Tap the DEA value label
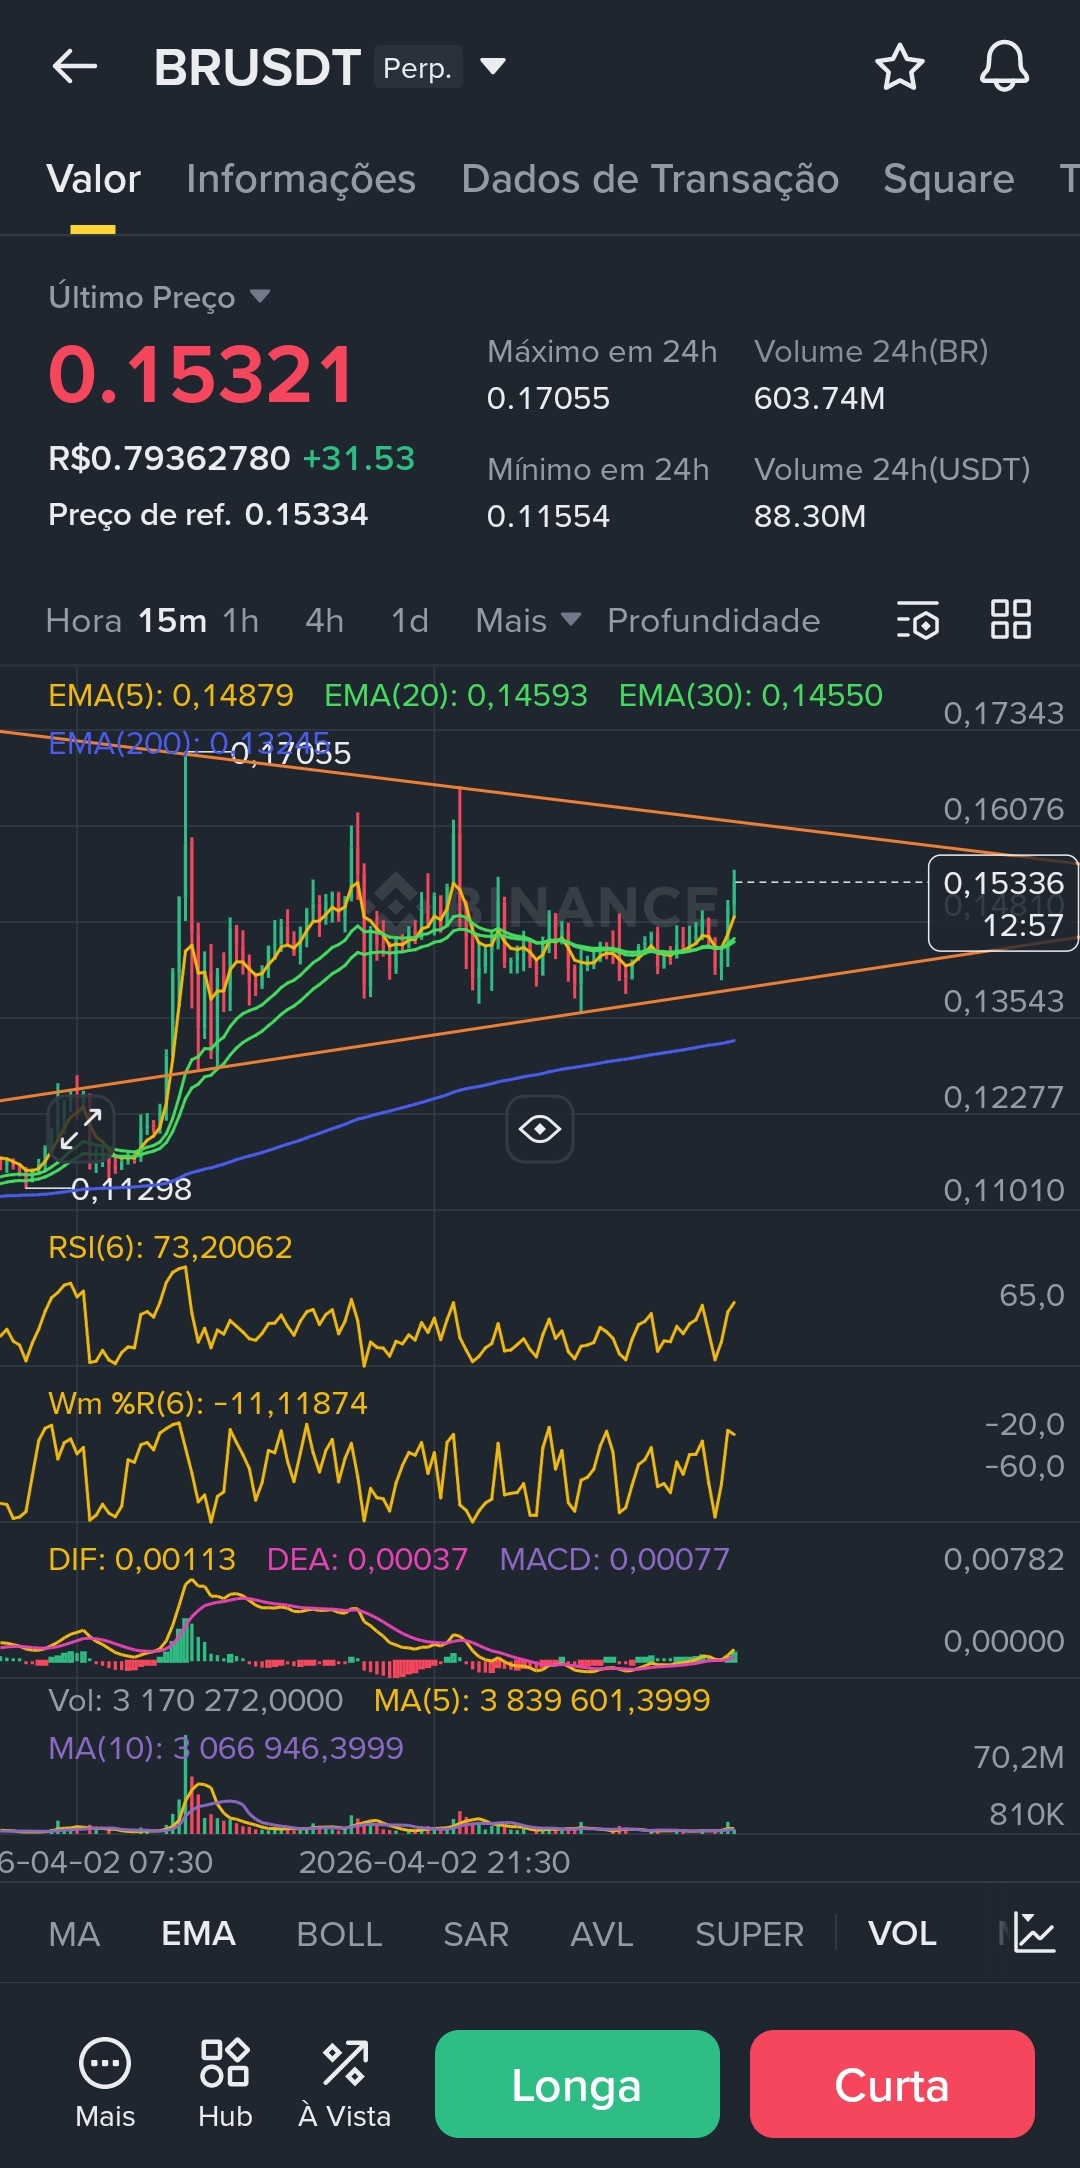This screenshot has width=1080, height=2168. (367, 1559)
